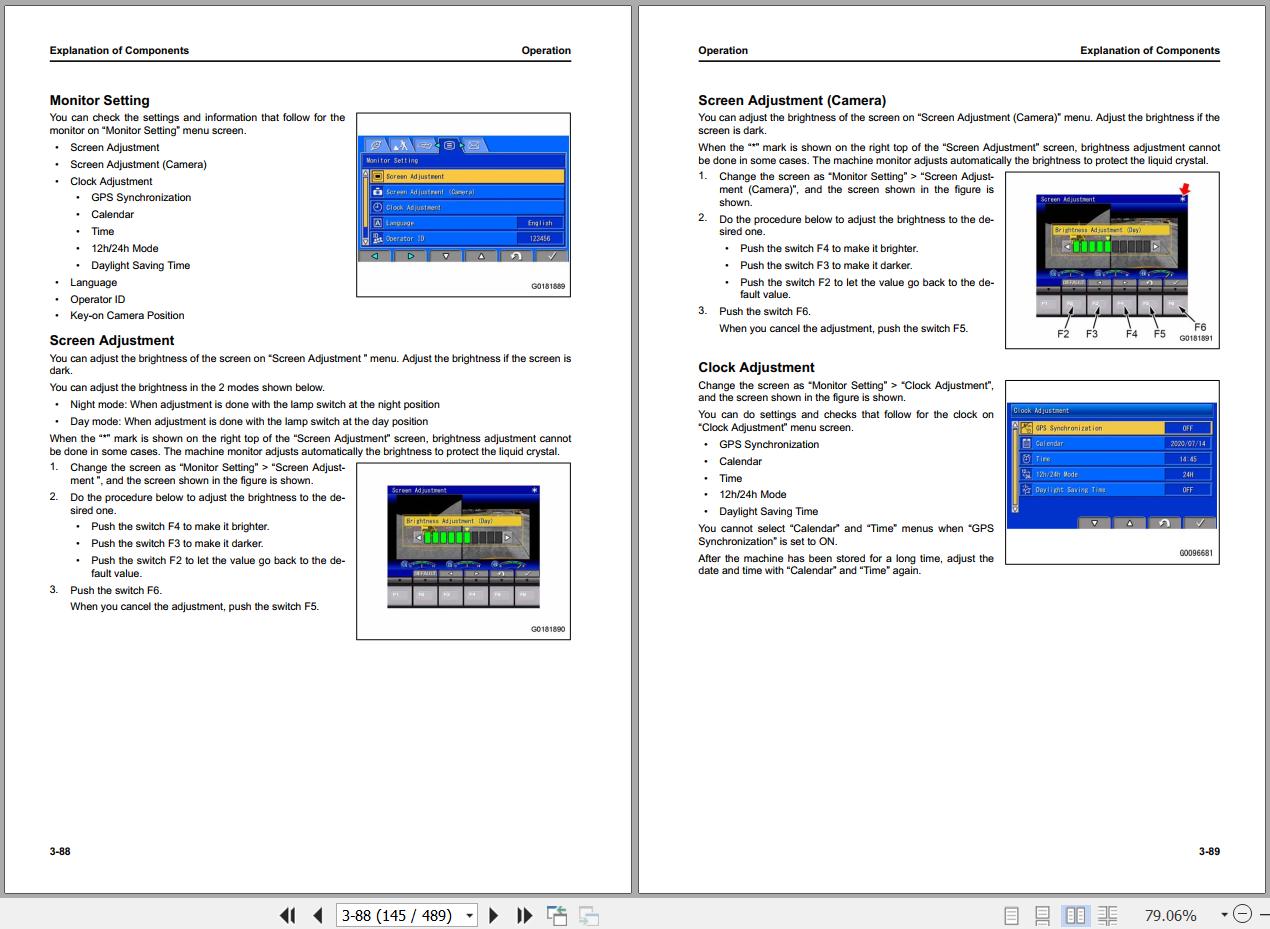
Task: Click the Monitor Setting heading
Action: coord(100,100)
